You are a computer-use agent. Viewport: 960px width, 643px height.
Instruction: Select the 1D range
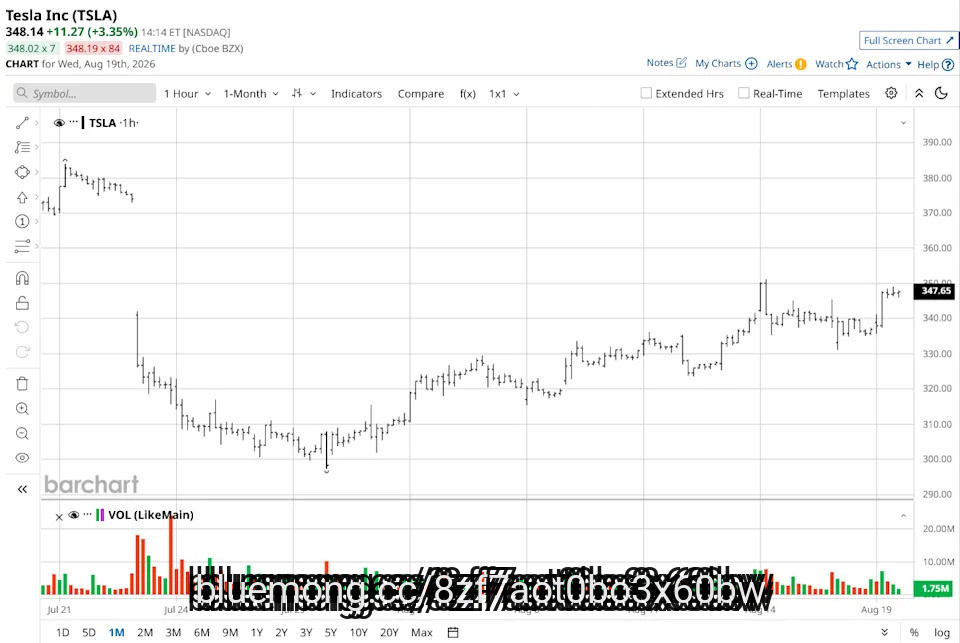62,633
